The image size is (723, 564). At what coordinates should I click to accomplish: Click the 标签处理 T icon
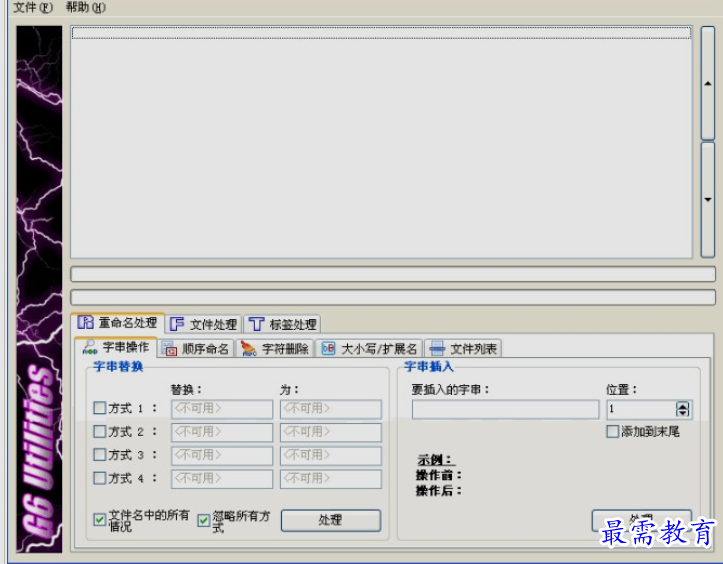pos(256,324)
